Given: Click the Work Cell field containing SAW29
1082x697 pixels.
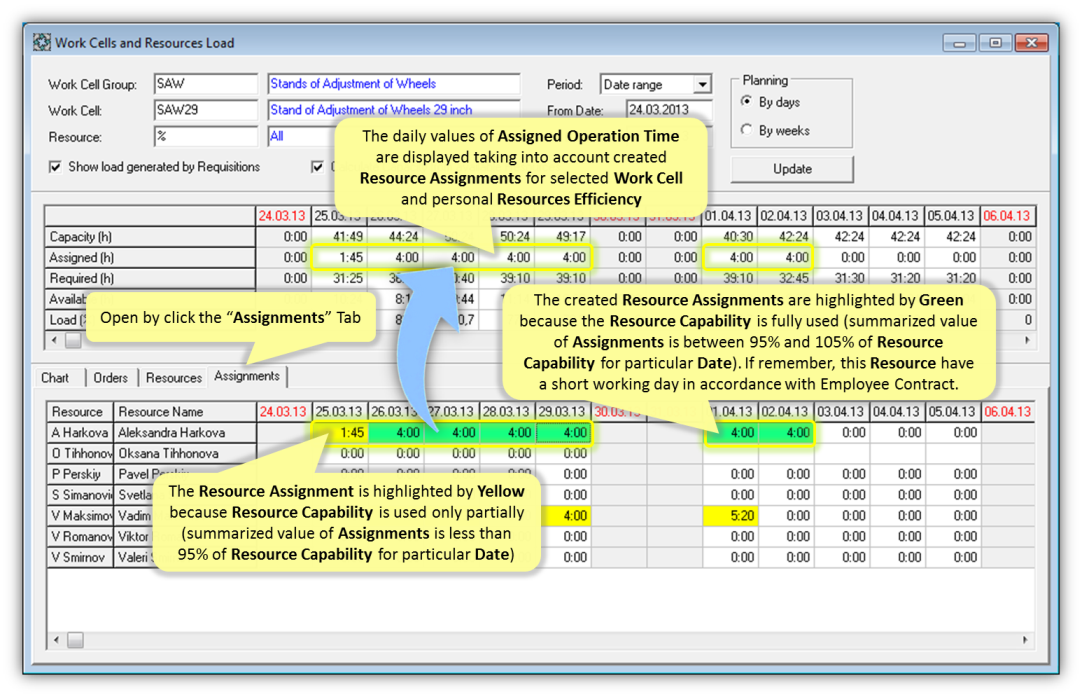Looking at the screenshot, I should click(x=206, y=110).
